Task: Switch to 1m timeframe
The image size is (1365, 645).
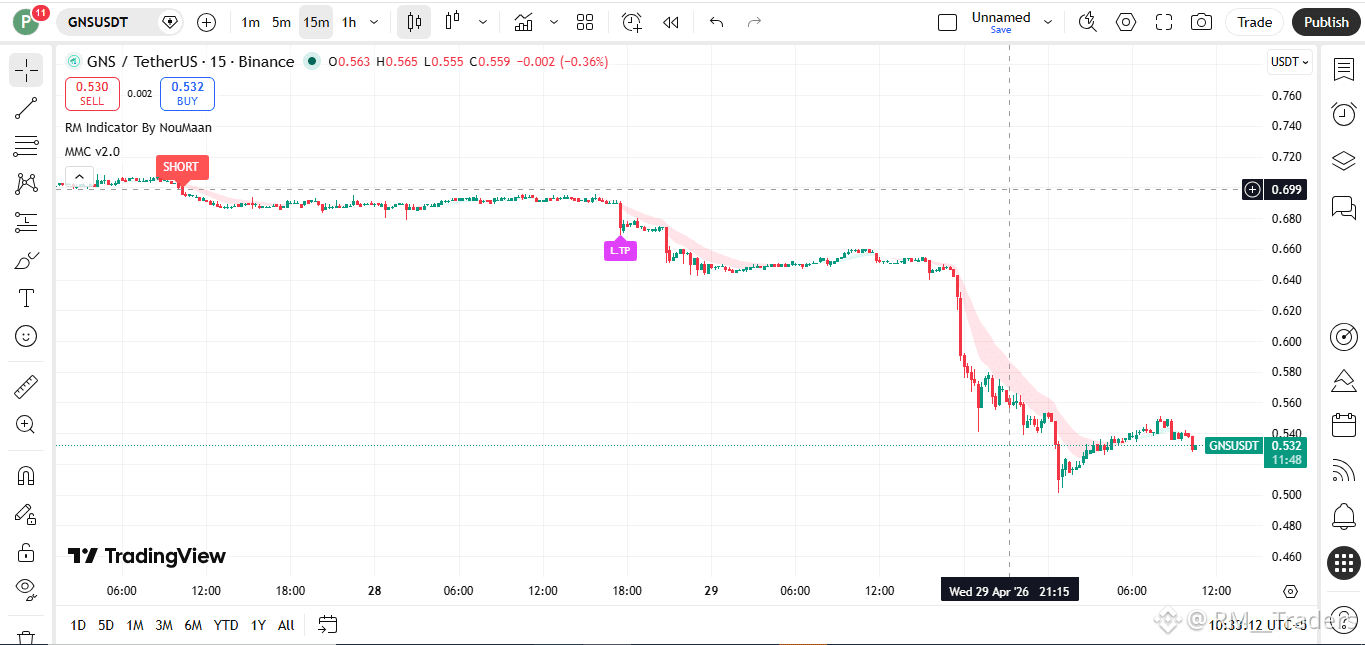Action: coord(251,22)
